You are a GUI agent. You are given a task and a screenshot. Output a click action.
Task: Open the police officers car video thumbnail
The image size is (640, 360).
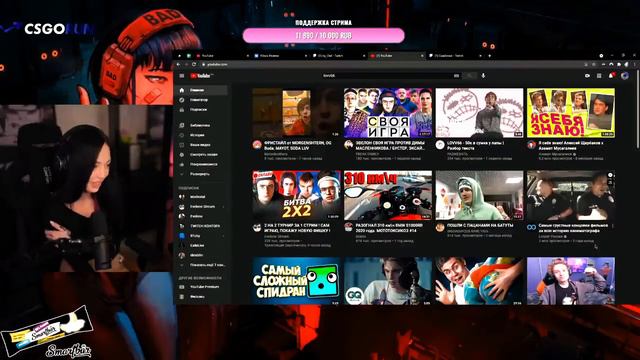point(571,195)
